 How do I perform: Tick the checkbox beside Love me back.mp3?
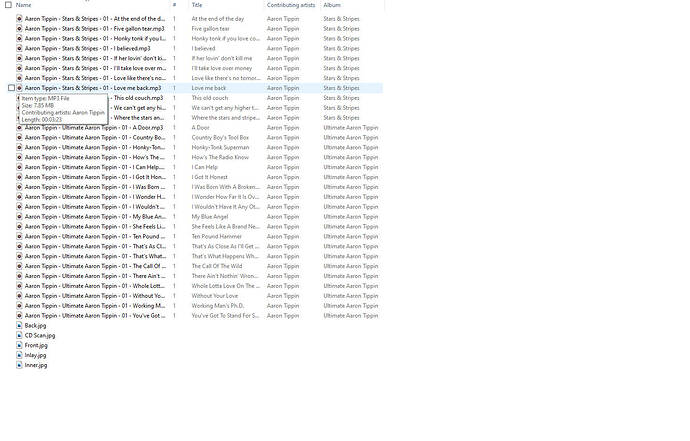pos(11,88)
